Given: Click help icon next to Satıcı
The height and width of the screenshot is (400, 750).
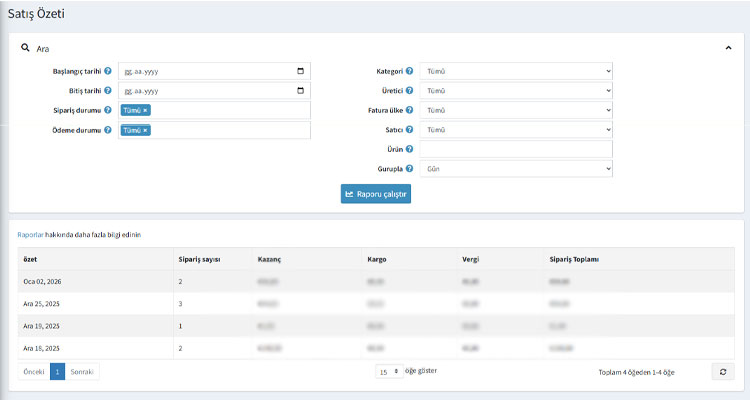Looking at the screenshot, I should 409,130.
